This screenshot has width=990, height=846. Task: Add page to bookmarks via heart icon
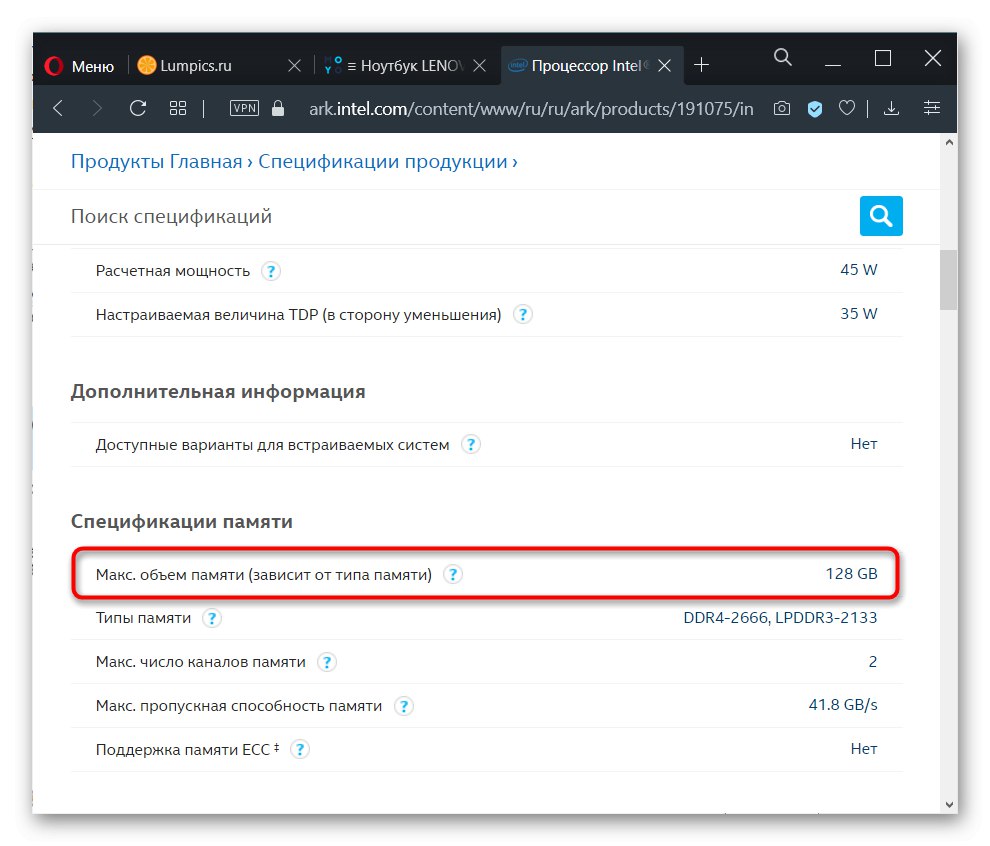click(x=847, y=108)
